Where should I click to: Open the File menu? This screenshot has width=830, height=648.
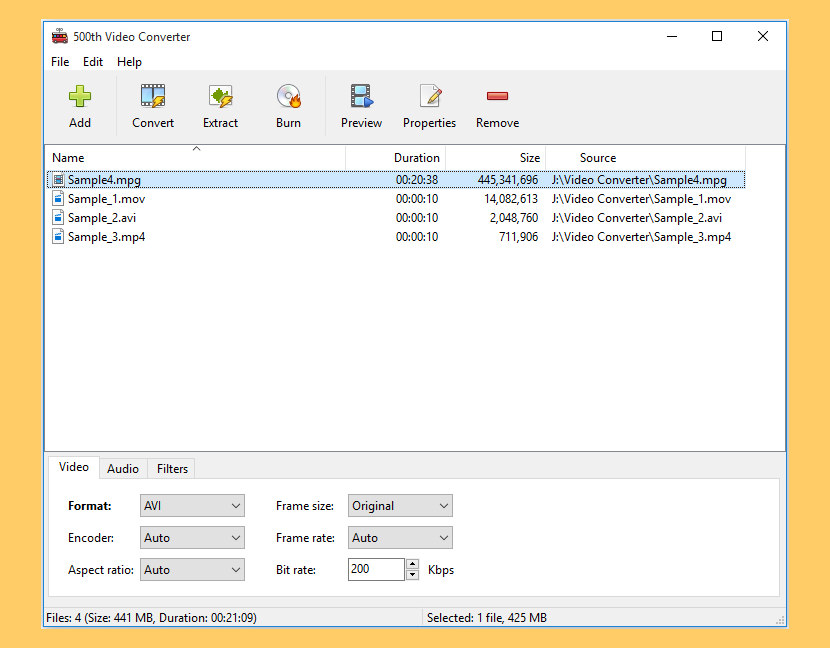pos(59,61)
